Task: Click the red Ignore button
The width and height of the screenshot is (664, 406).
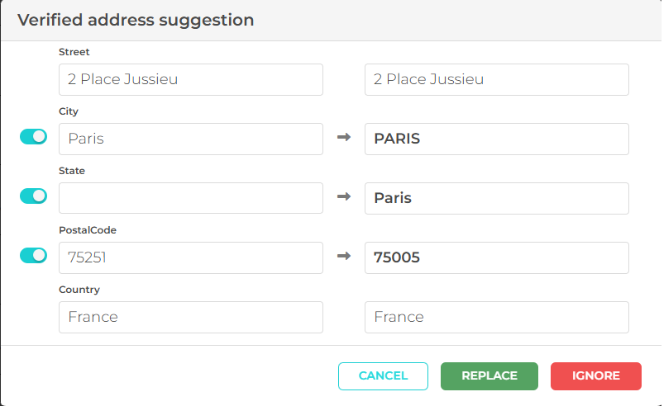Action: (596, 376)
